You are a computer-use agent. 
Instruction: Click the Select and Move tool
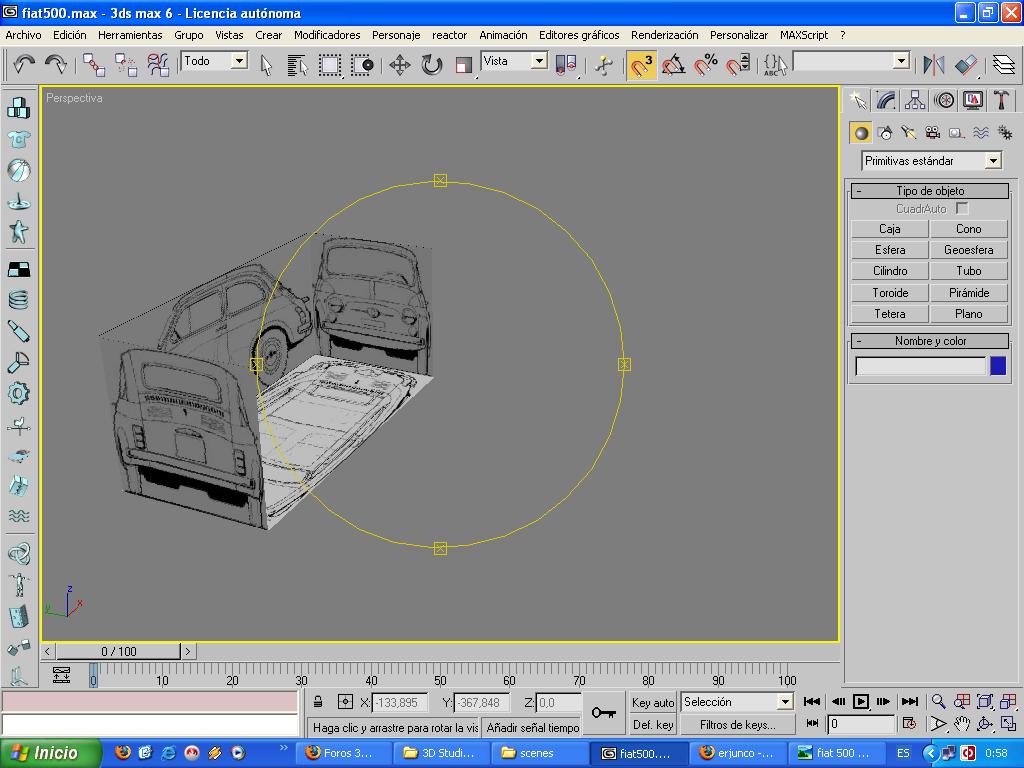pos(400,66)
